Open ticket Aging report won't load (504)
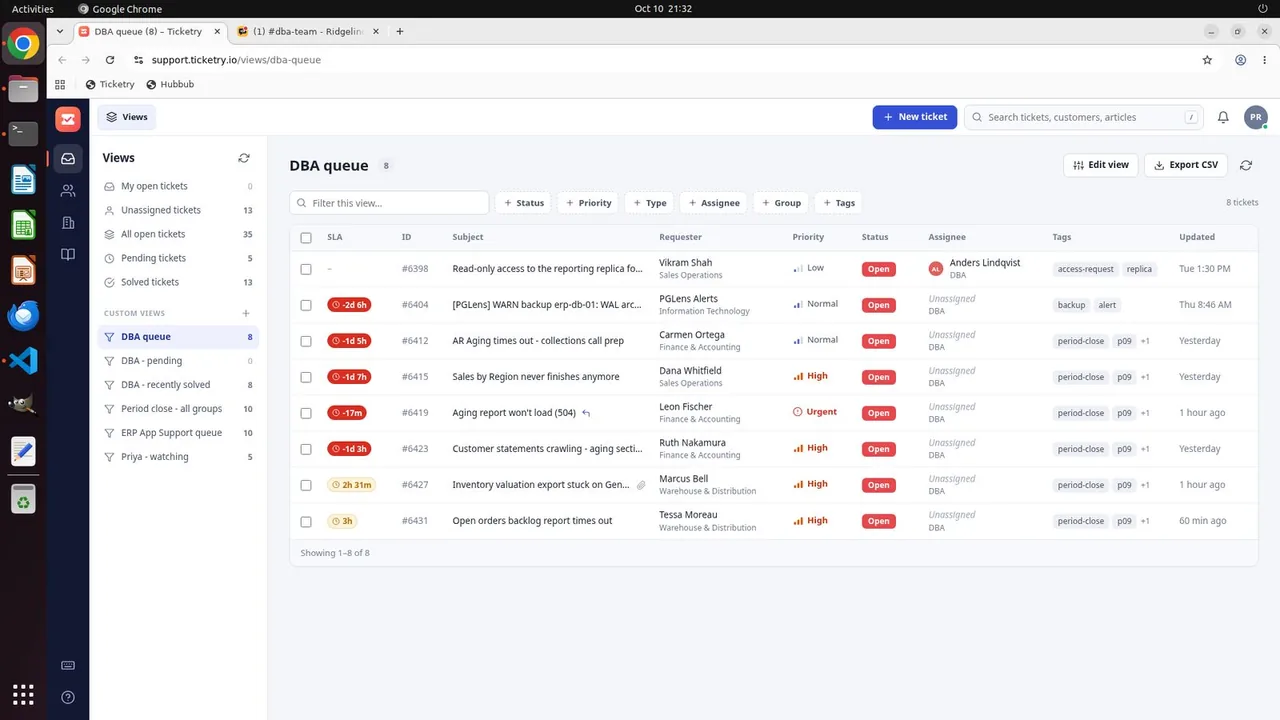 click(x=514, y=413)
